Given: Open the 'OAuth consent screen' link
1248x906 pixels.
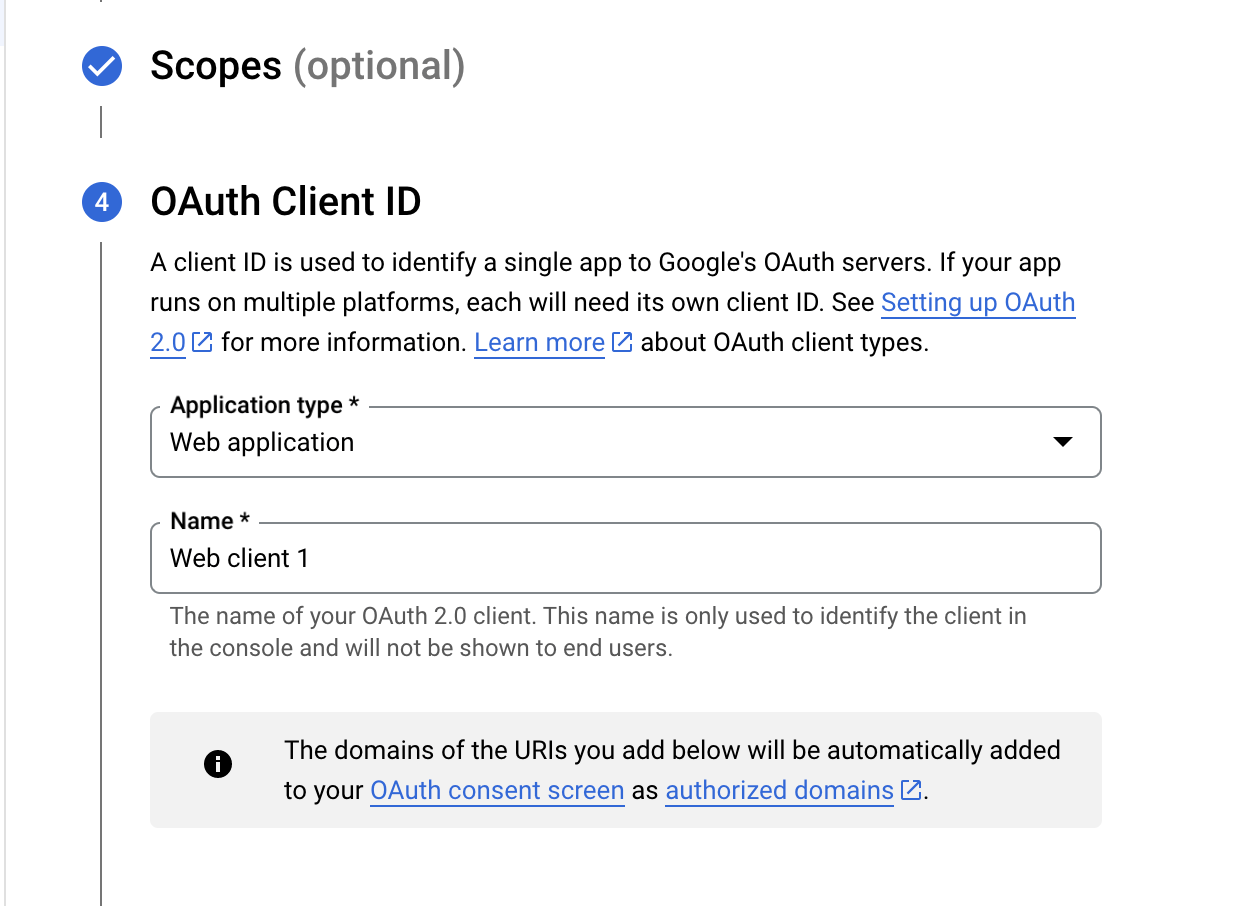Looking at the screenshot, I should [x=497, y=791].
